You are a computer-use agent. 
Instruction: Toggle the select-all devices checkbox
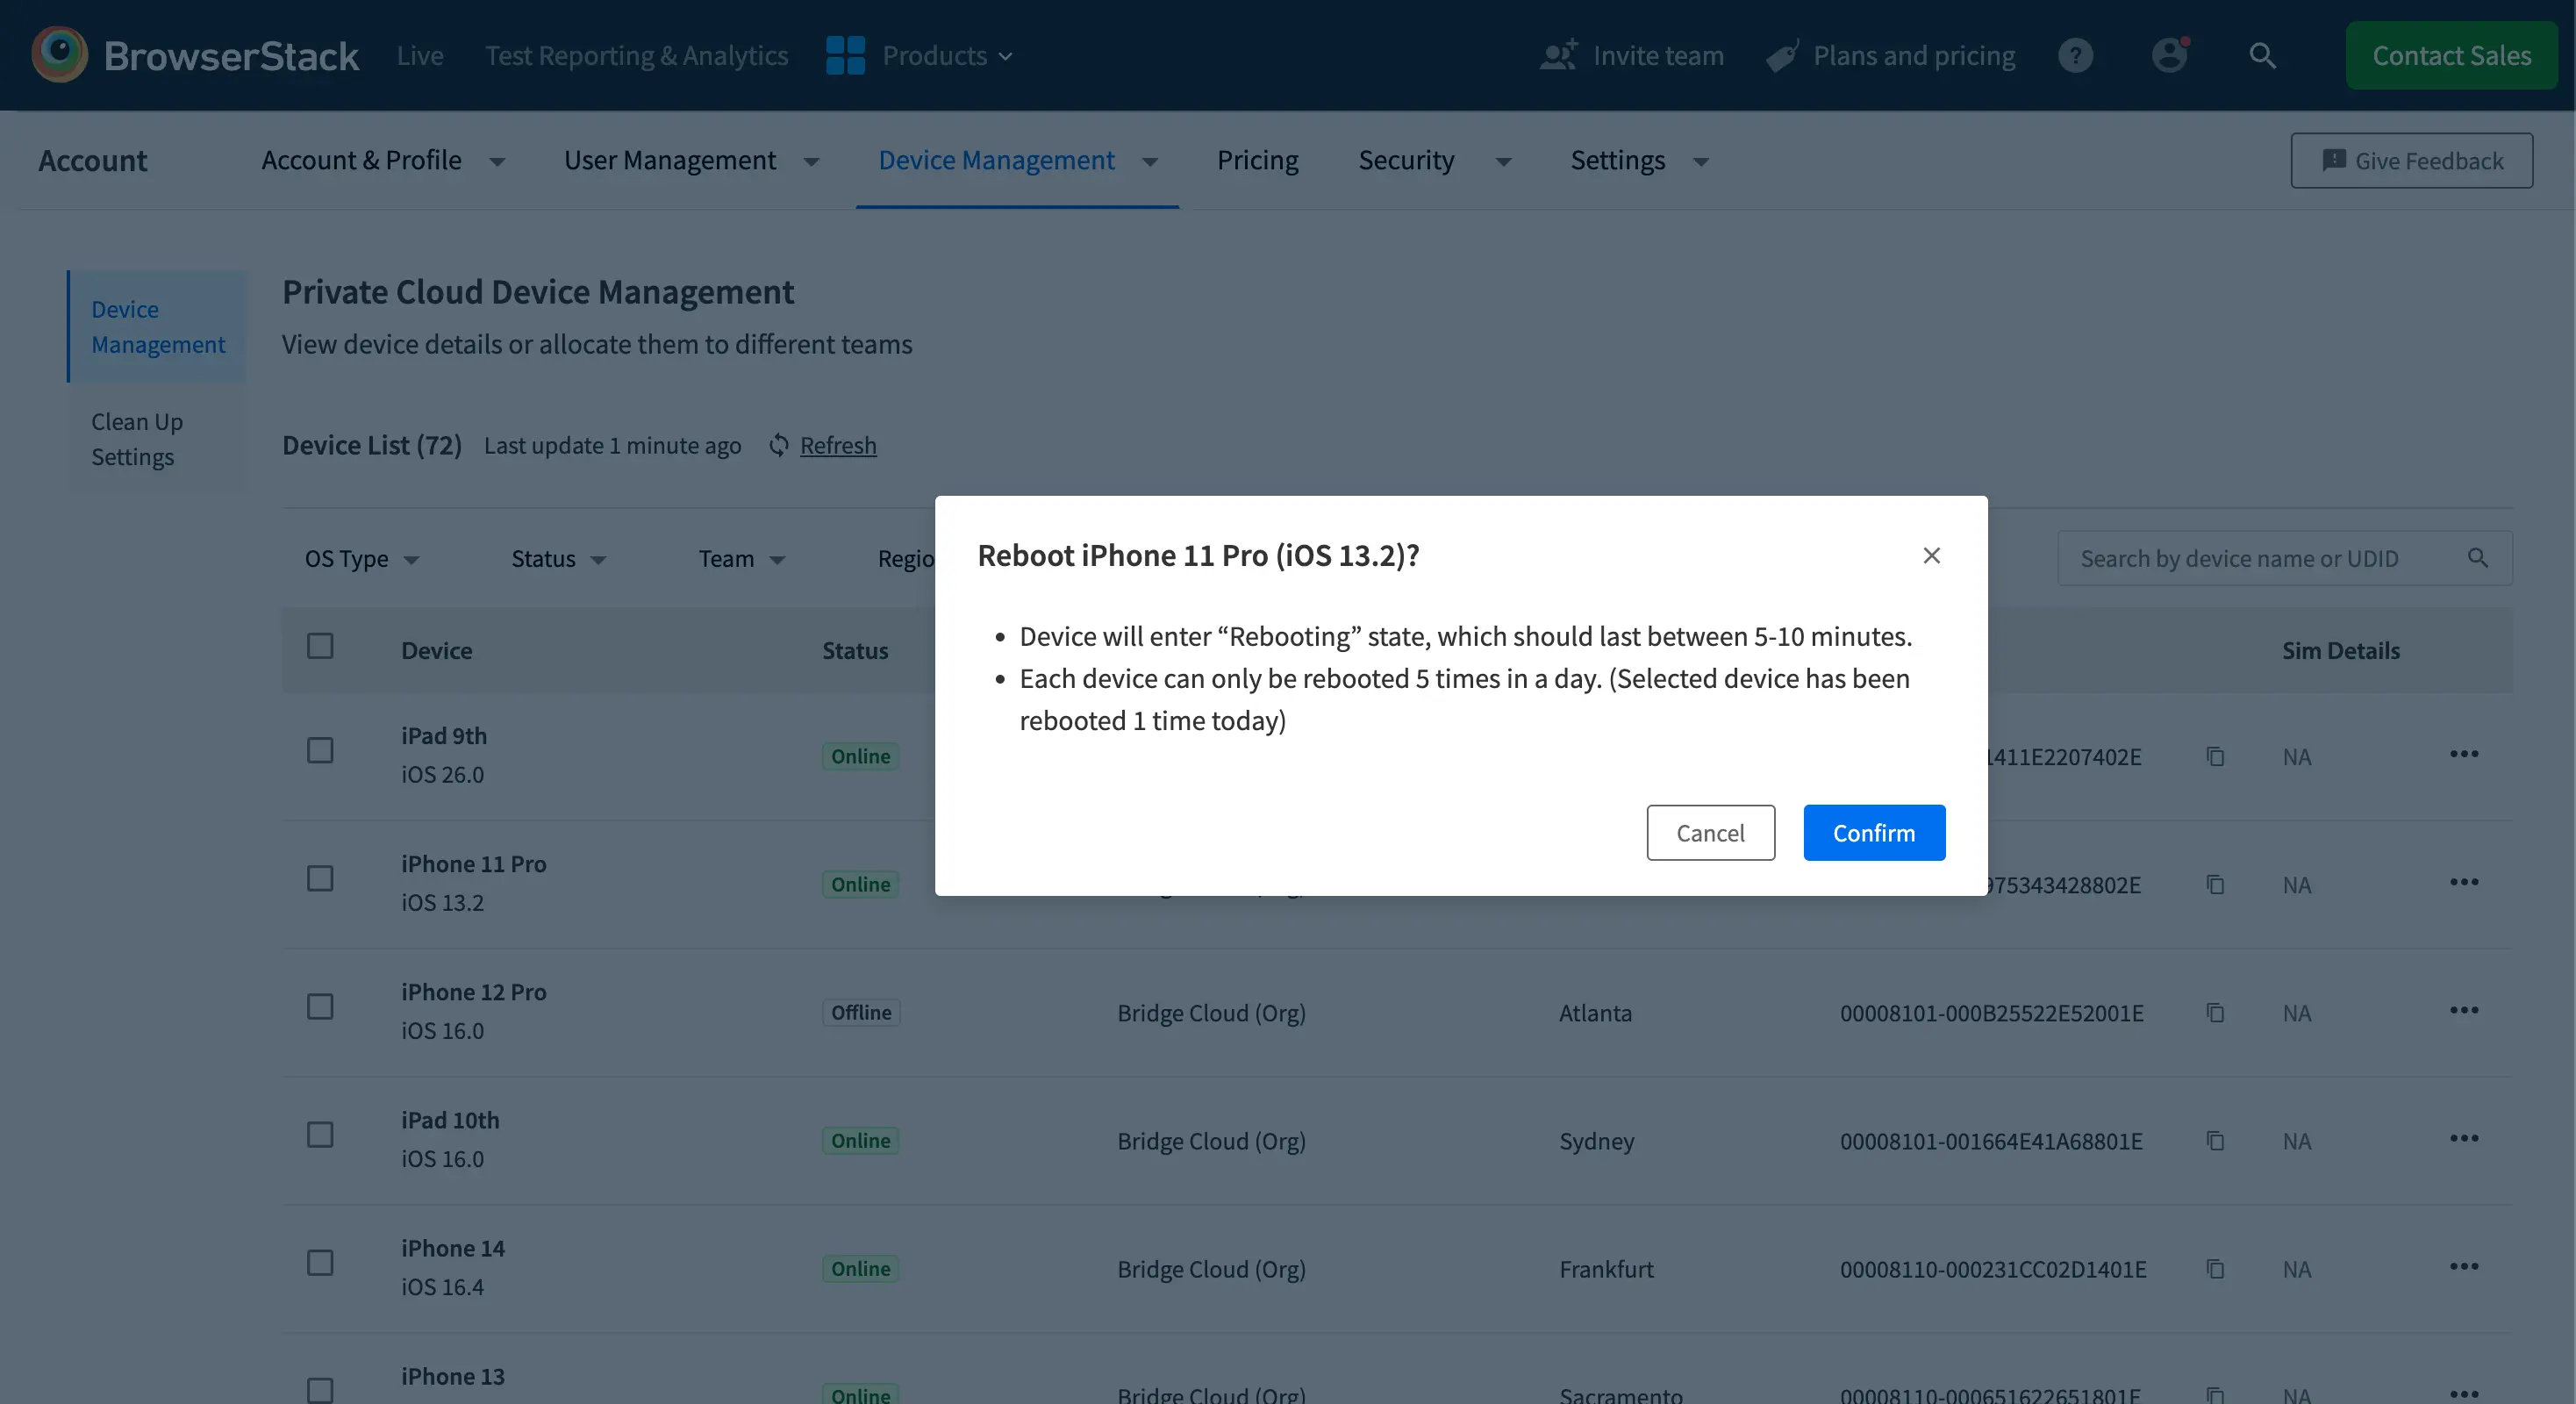320,647
